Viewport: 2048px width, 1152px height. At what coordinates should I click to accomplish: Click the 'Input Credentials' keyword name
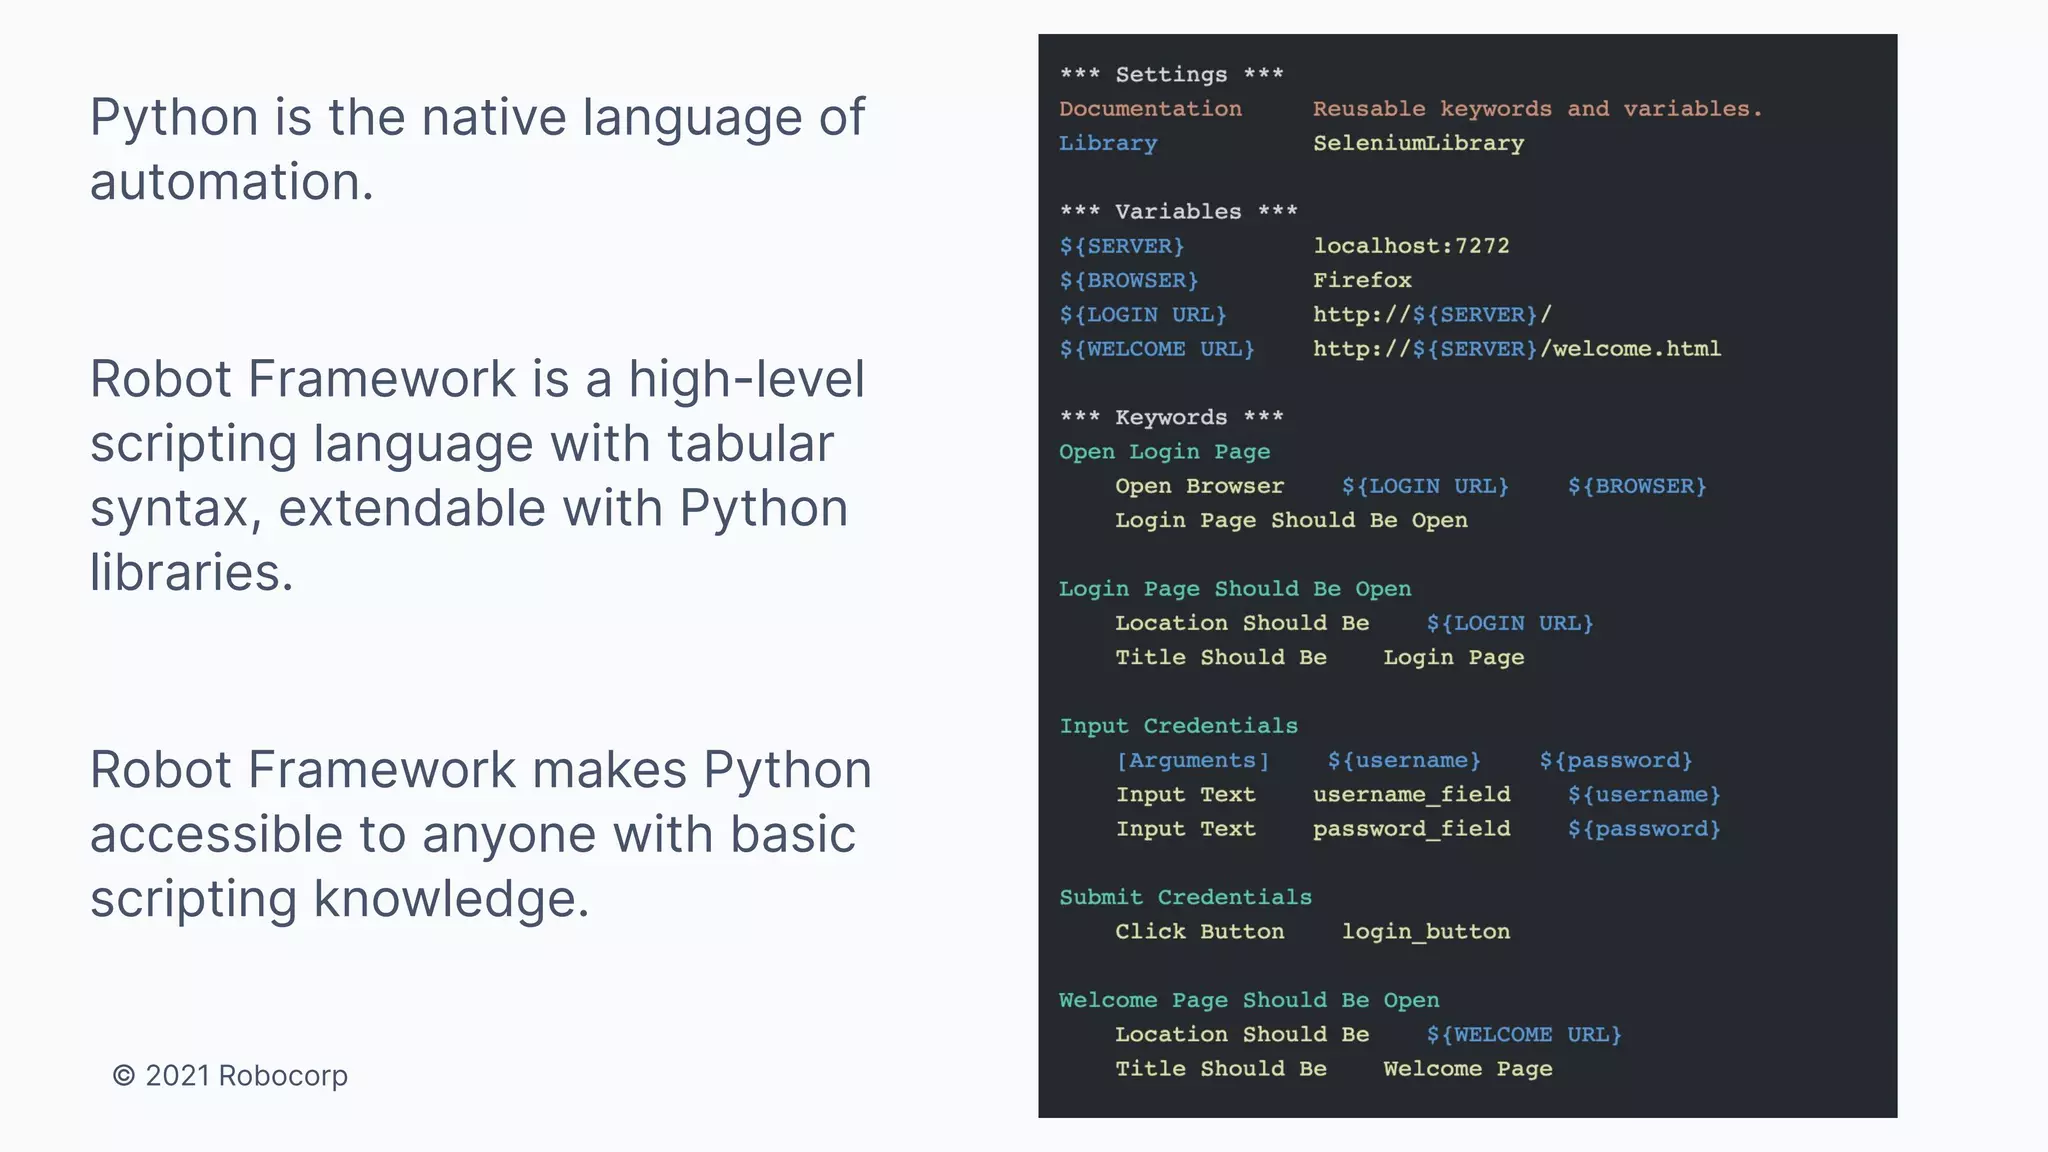pyautogui.click(x=1178, y=726)
